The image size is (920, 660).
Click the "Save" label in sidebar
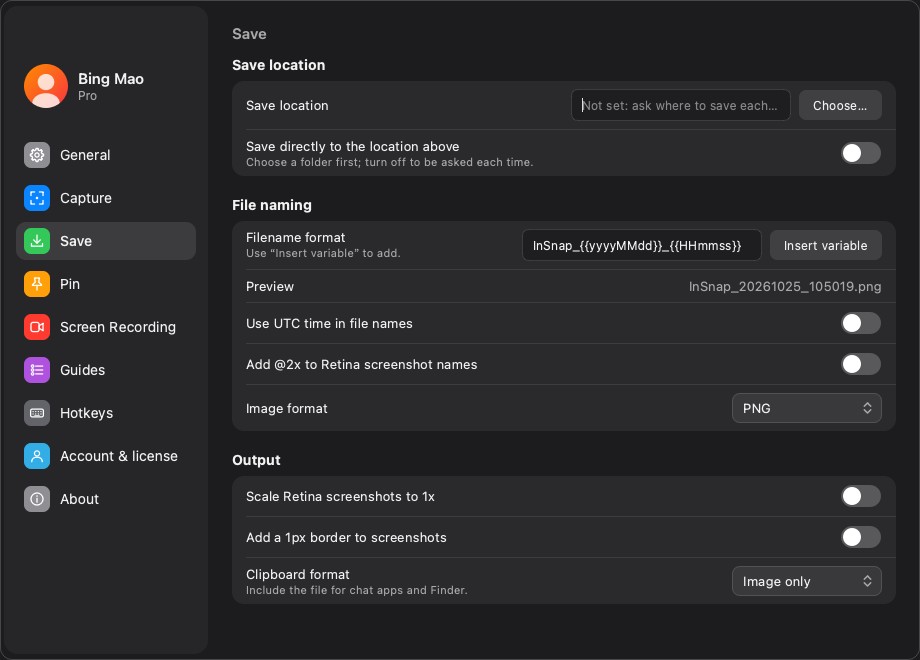[x=76, y=241]
